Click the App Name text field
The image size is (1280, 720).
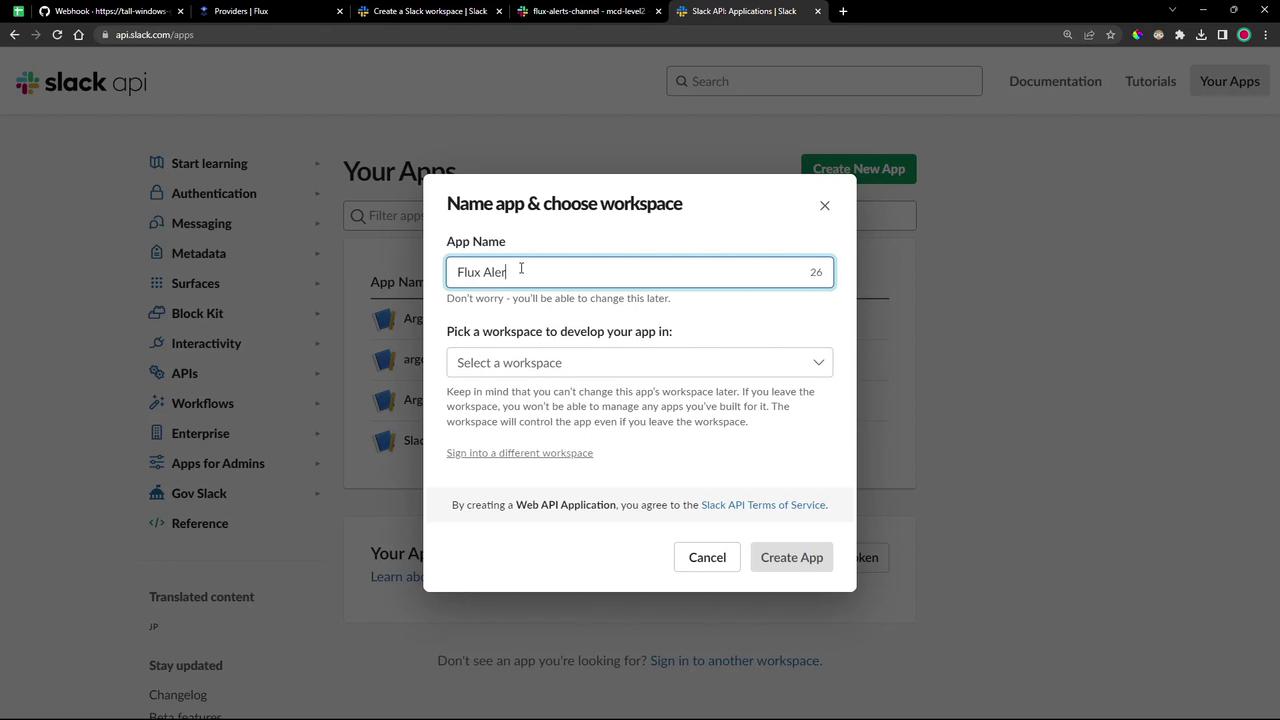pos(640,272)
